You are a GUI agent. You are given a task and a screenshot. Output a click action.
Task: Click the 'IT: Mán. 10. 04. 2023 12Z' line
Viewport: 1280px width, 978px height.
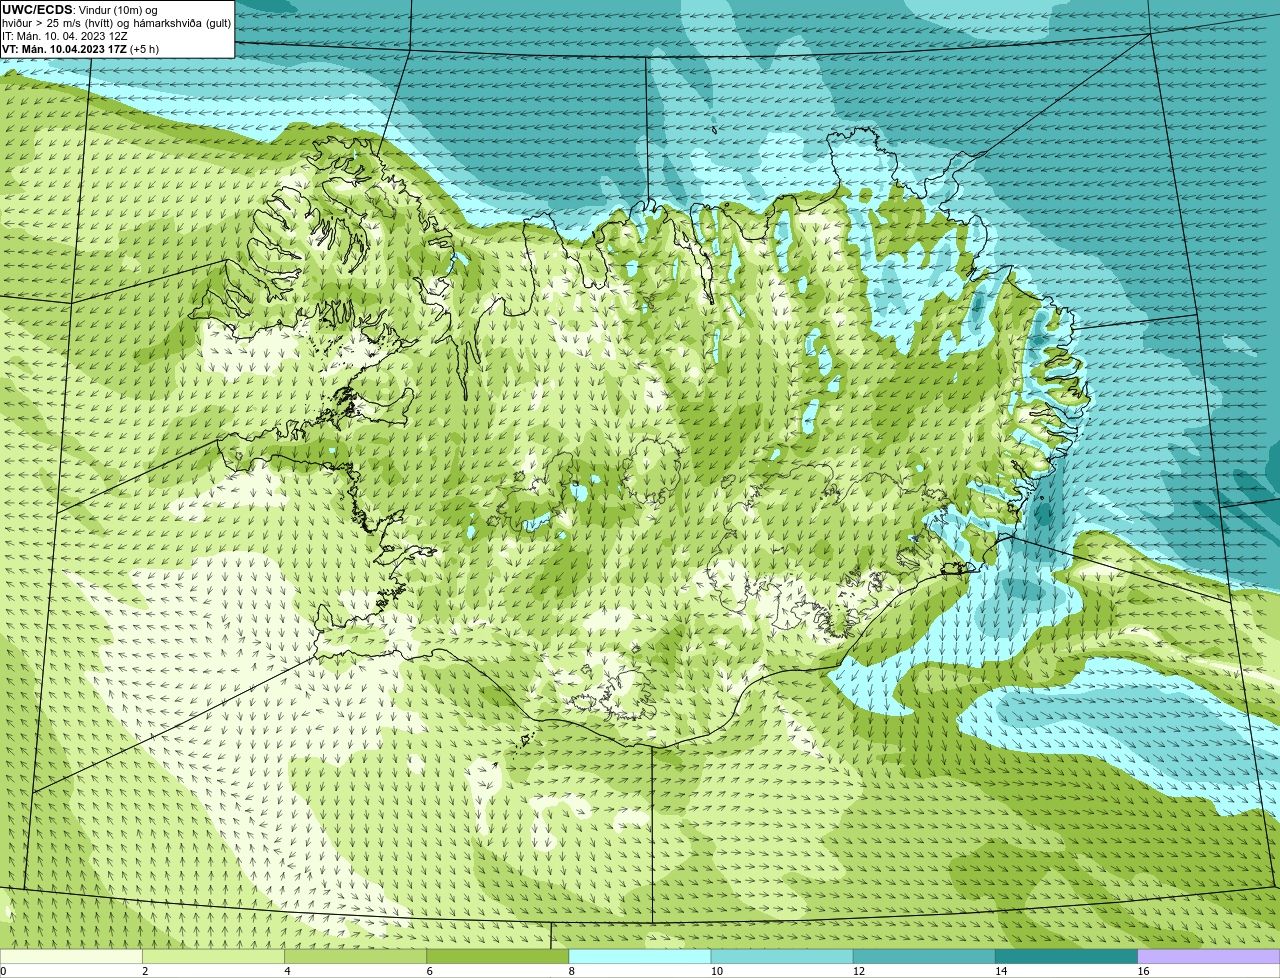(x=65, y=36)
